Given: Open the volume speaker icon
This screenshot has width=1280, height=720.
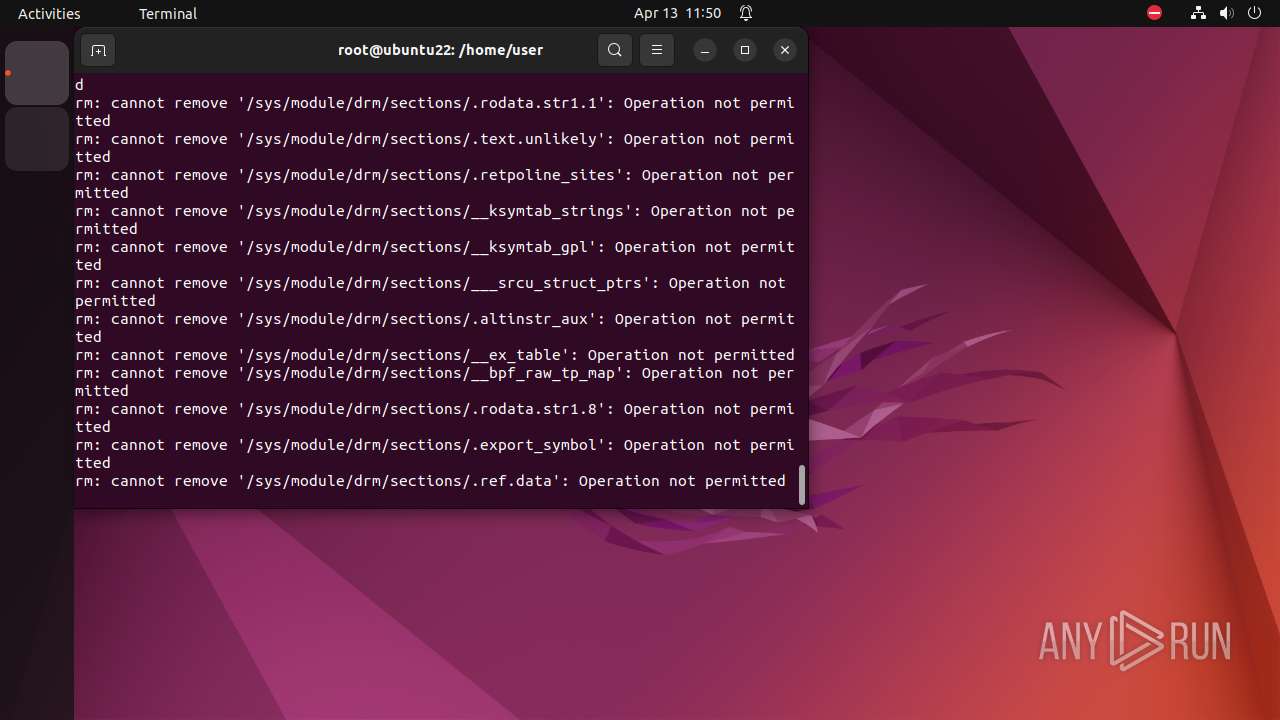Looking at the screenshot, I should 1226,13.
